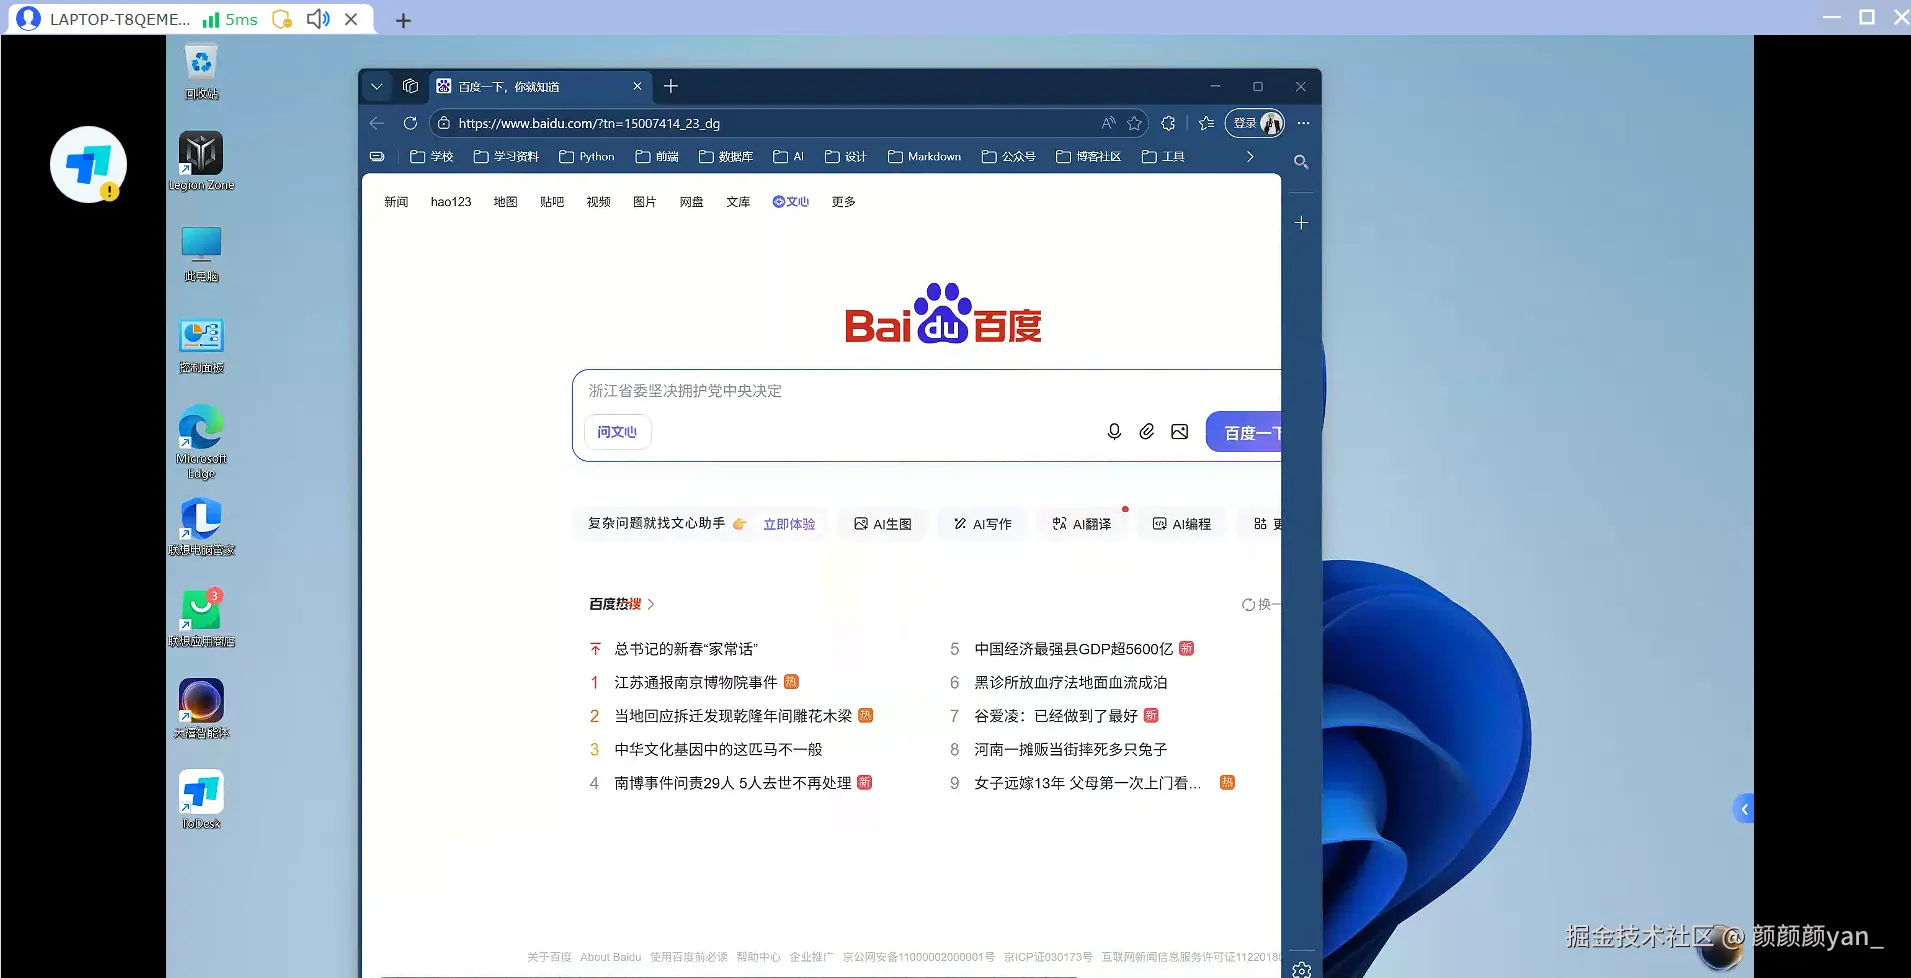Viewport: 1911px width, 978px height.
Task: Open the 新闻 navigation link
Action: pyautogui.click(x=396, y=202)
